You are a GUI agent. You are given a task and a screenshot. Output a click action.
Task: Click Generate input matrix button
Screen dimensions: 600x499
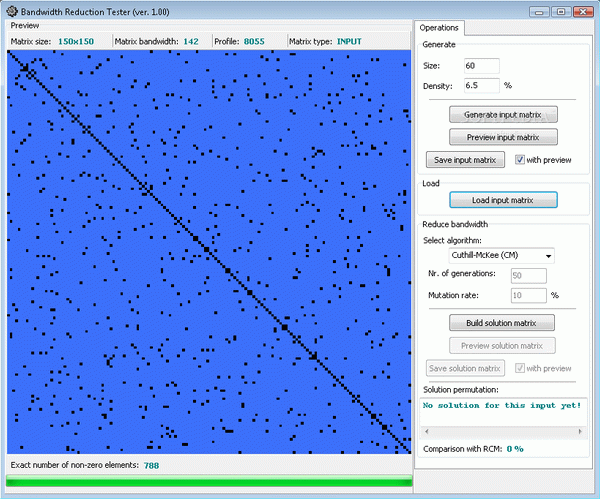tap(503, 114)
